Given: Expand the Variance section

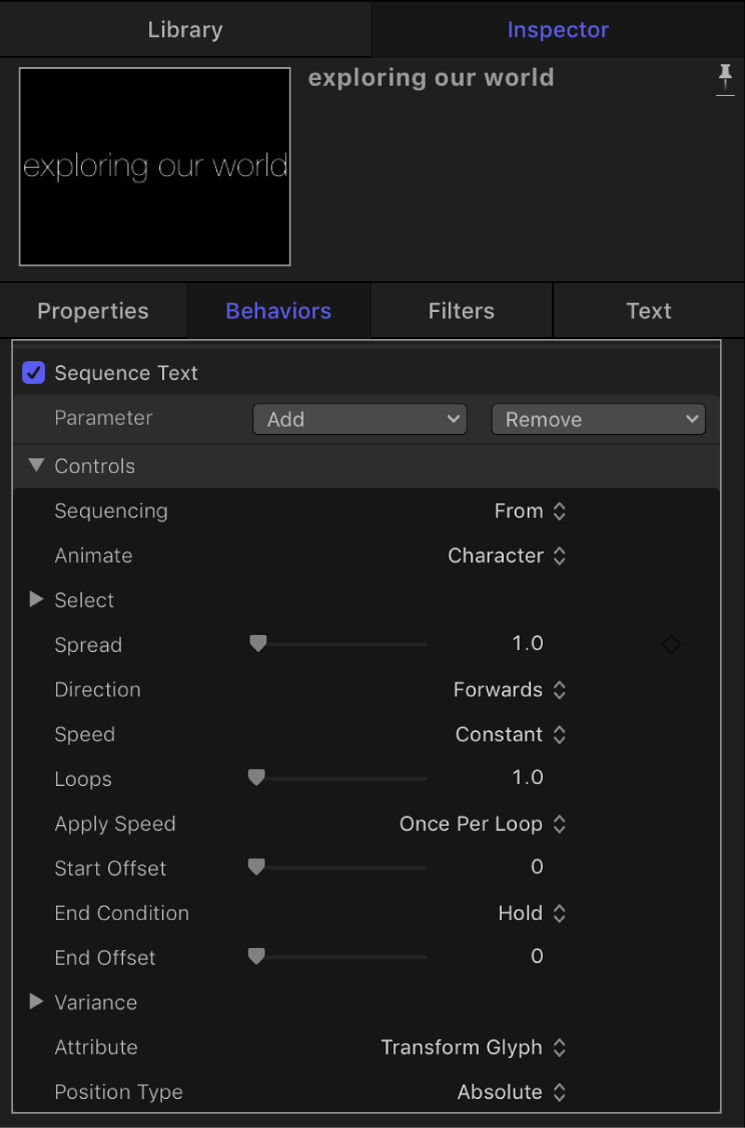Looking at the screenshot, I should pos(37,1002).
